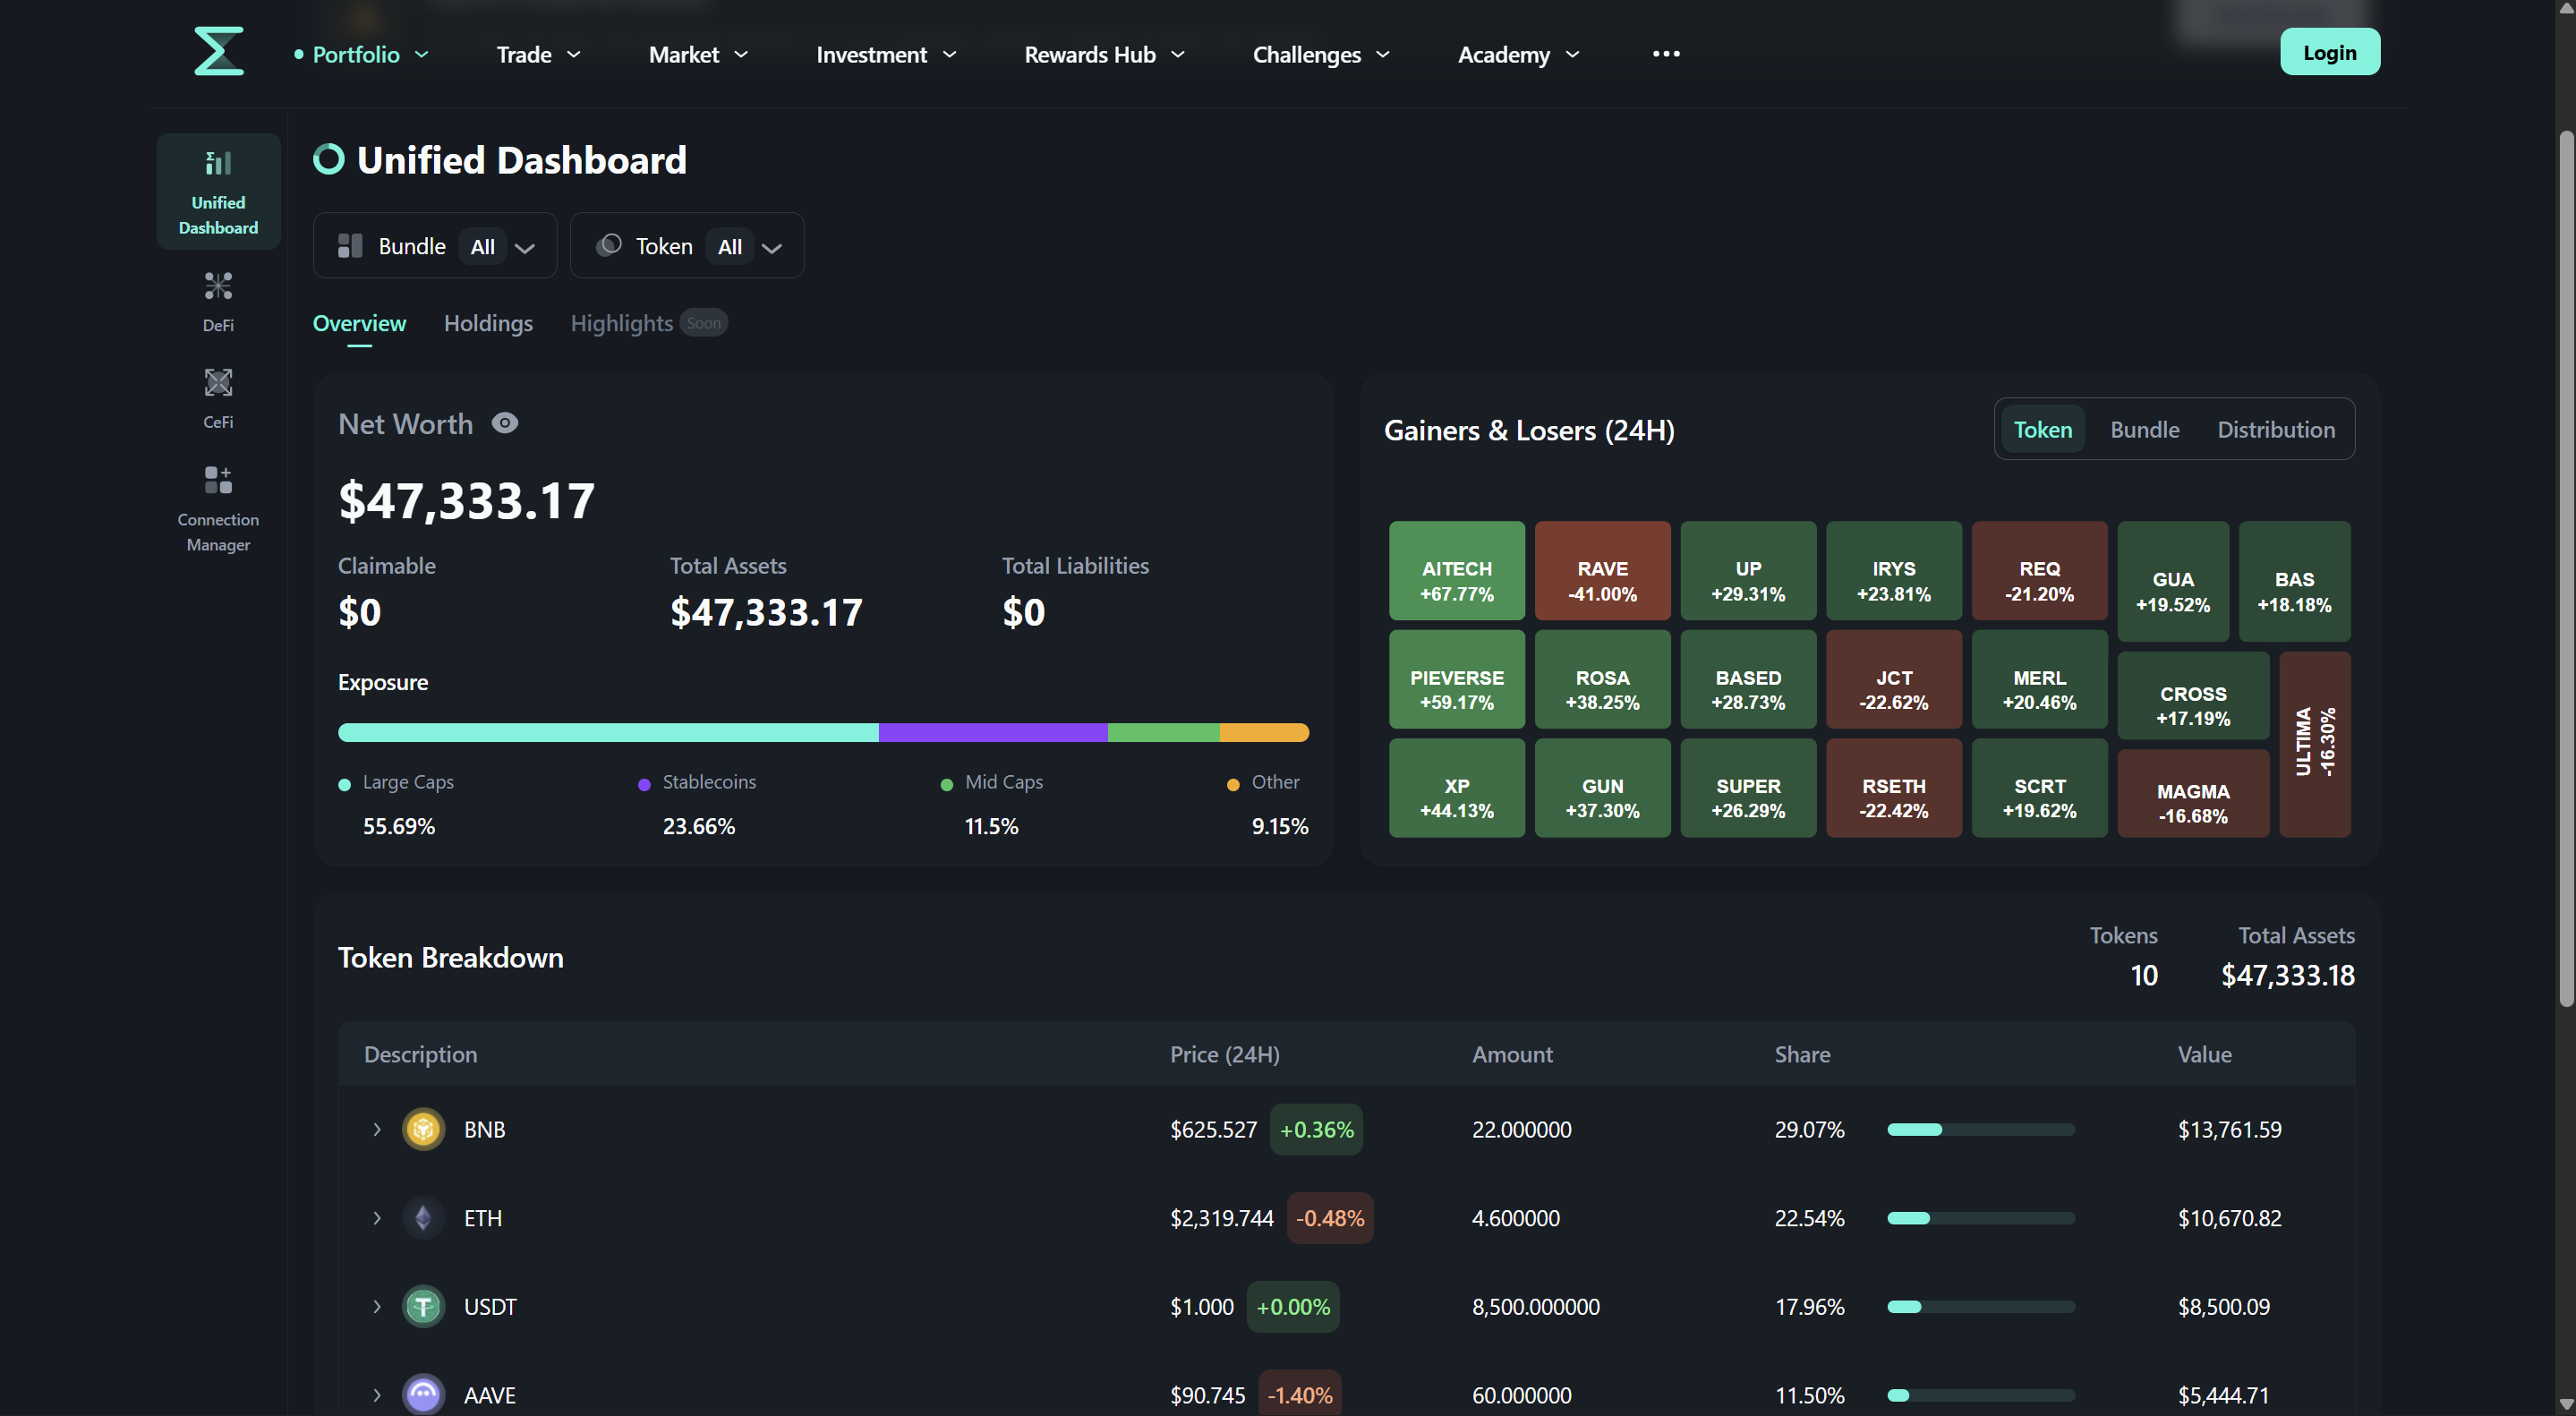Click the Bundle filter grid icon

tap(350, 246)
